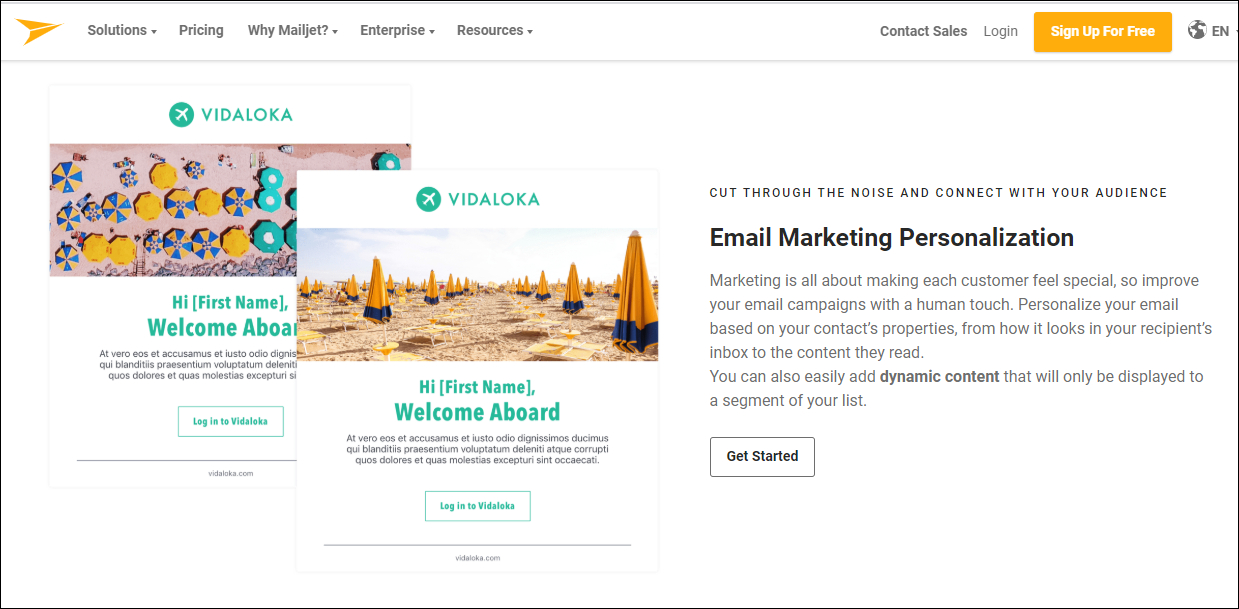This screenshot has width=1239, height=609.
Task: Click the beach umbrellas photo in front email
Action: pyautogui.click(x=477, y=294)
